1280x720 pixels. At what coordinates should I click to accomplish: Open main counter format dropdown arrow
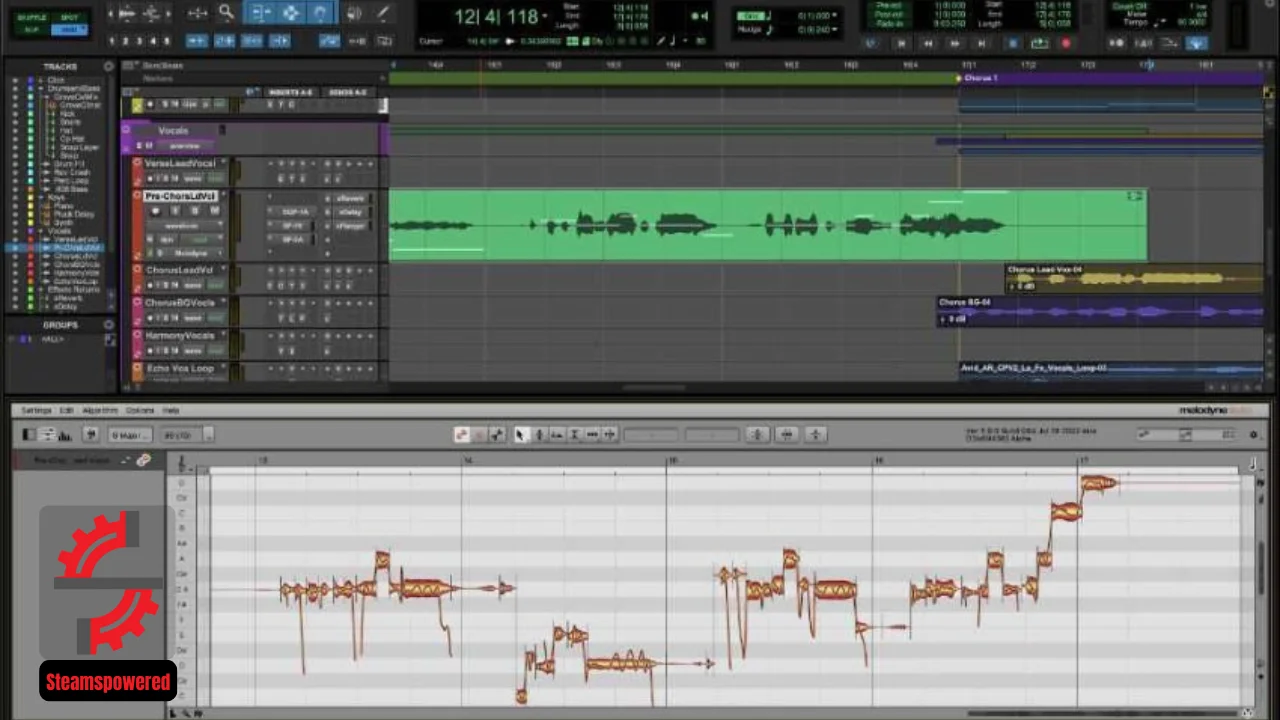pyautogui.click(x=545, y=17)
